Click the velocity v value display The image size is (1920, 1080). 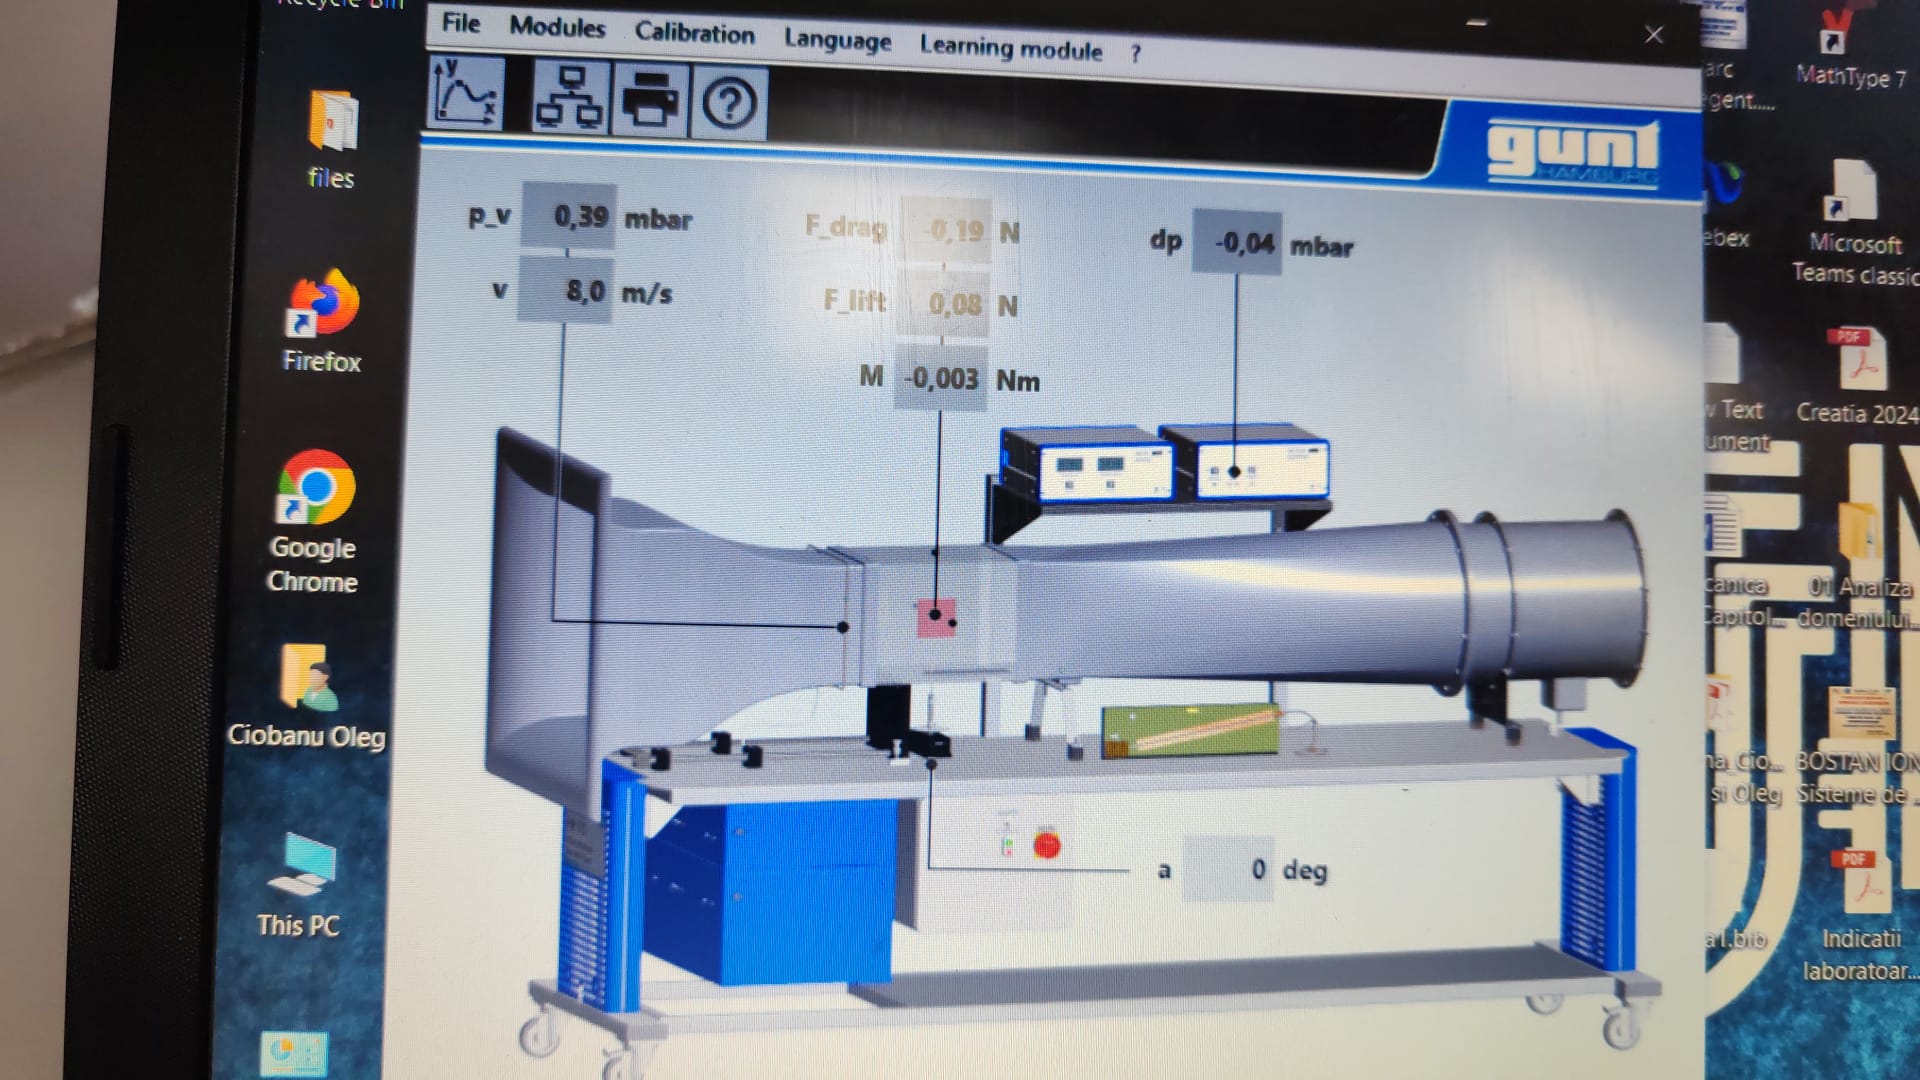pyautogui.click(x=565, y=291)
